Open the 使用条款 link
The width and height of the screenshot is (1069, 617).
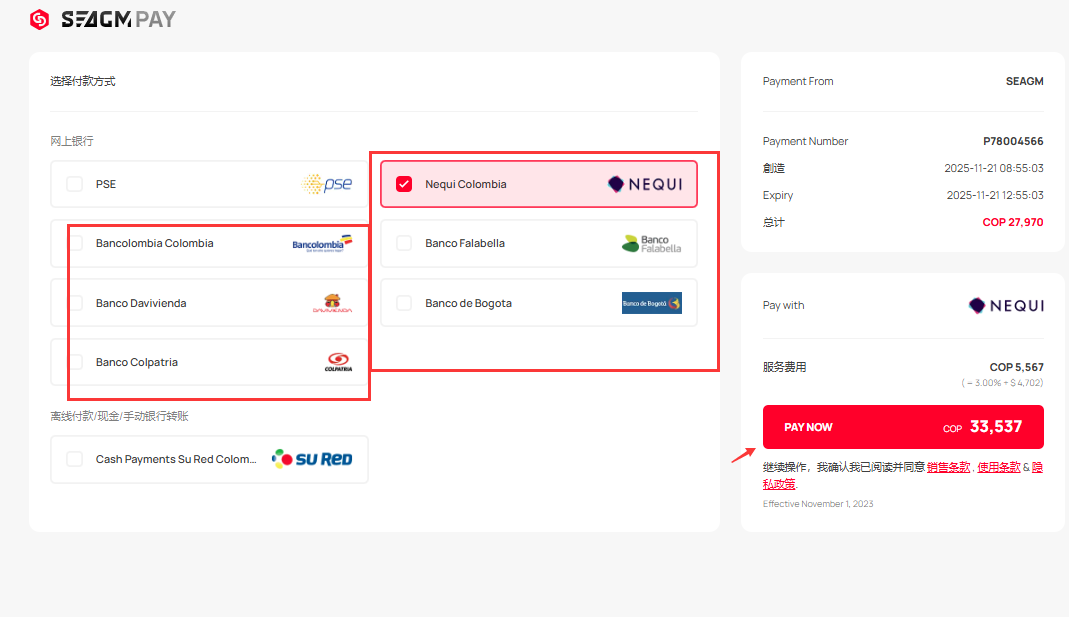(x=998, y=467)
